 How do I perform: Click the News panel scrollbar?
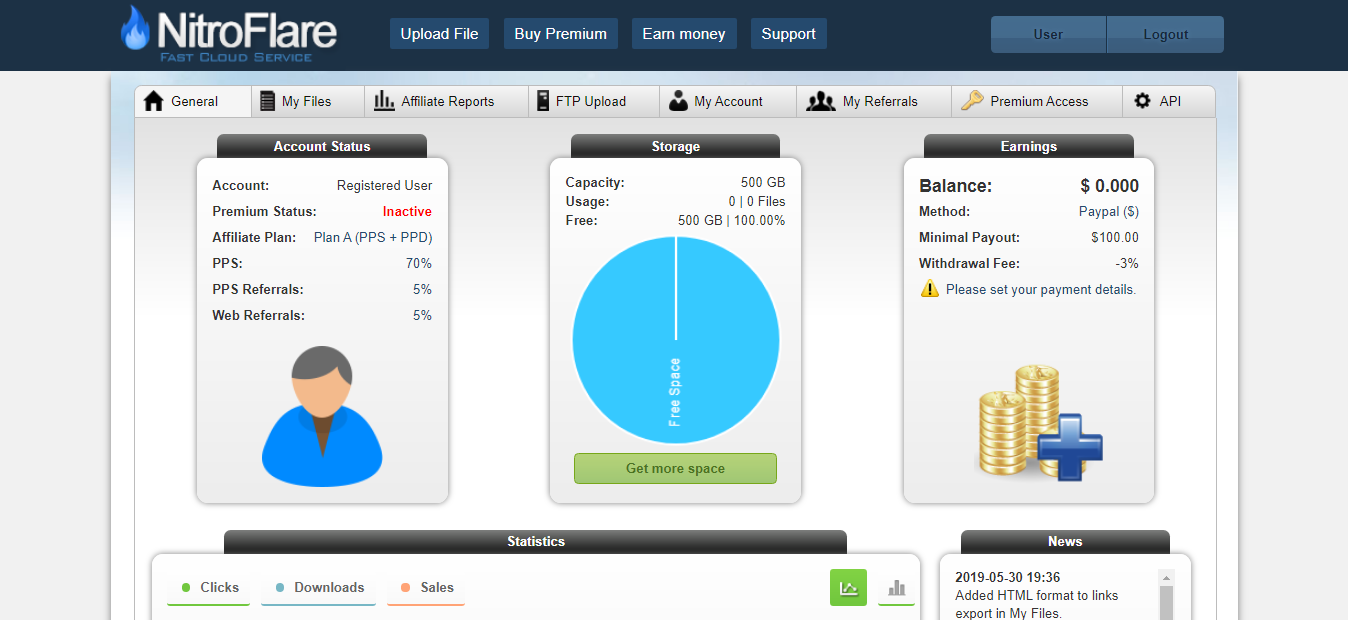(x=1166, y=594)
